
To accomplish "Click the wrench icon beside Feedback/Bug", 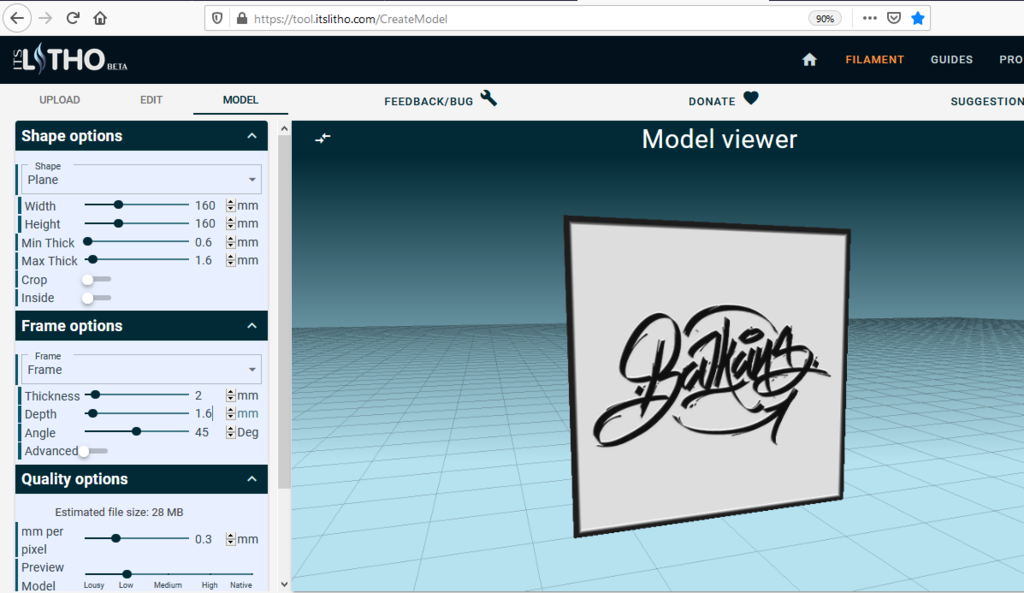I will (x=488, y=99).
